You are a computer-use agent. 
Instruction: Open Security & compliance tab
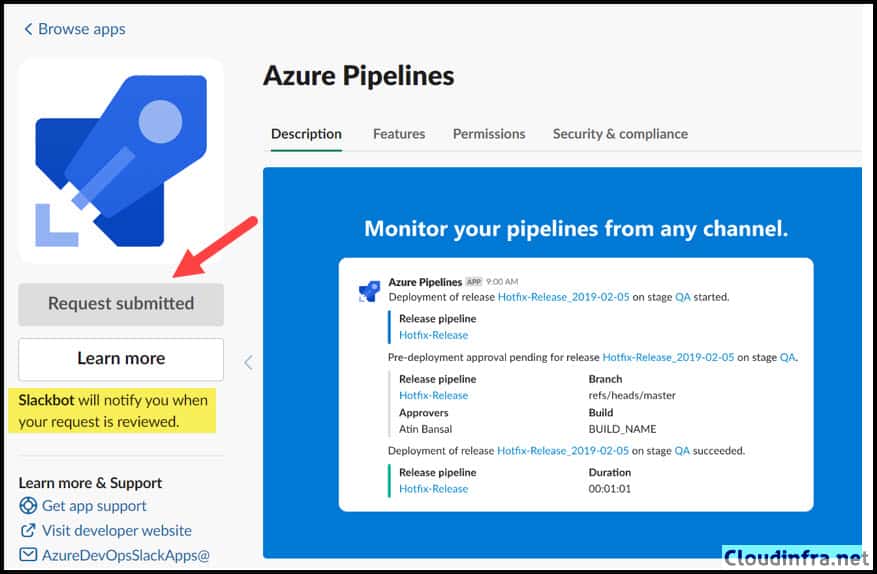[620, 134]
